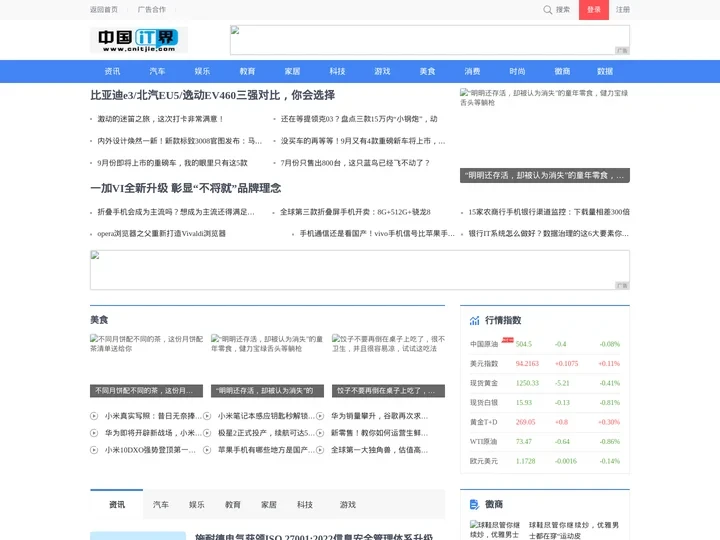Image resolution: width=720 pixels, height=540 pixels.
Task: Switch to the 娱乐 tab in lower section
Action: tap(197, 505)
